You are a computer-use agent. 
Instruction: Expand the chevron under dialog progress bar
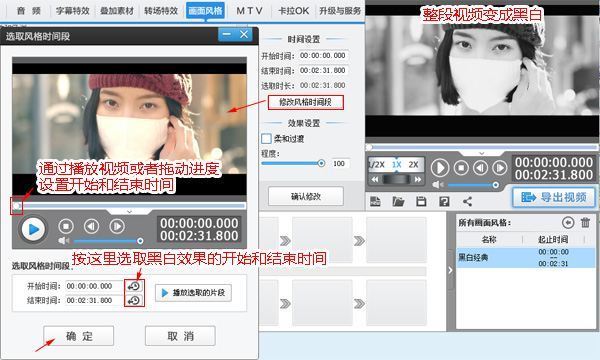click(x=129, y=212)
